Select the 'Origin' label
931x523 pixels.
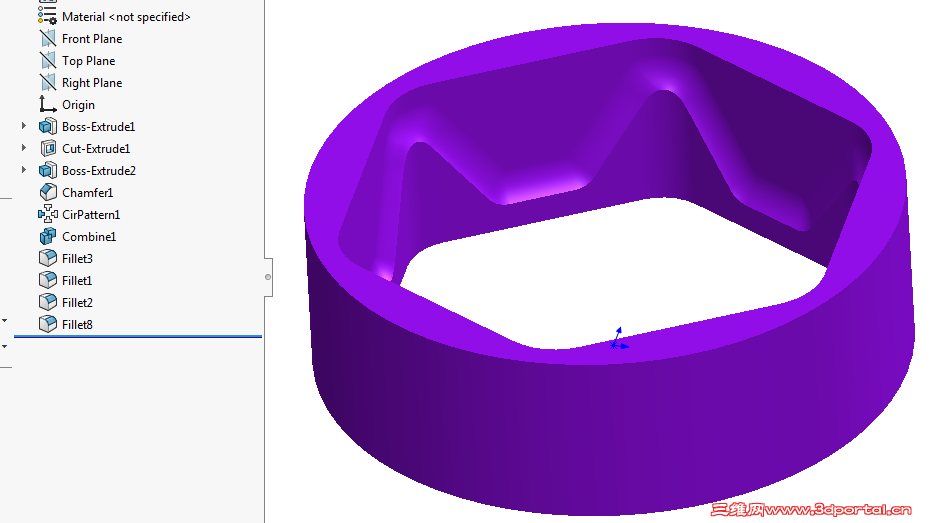(x=78, y=105)
